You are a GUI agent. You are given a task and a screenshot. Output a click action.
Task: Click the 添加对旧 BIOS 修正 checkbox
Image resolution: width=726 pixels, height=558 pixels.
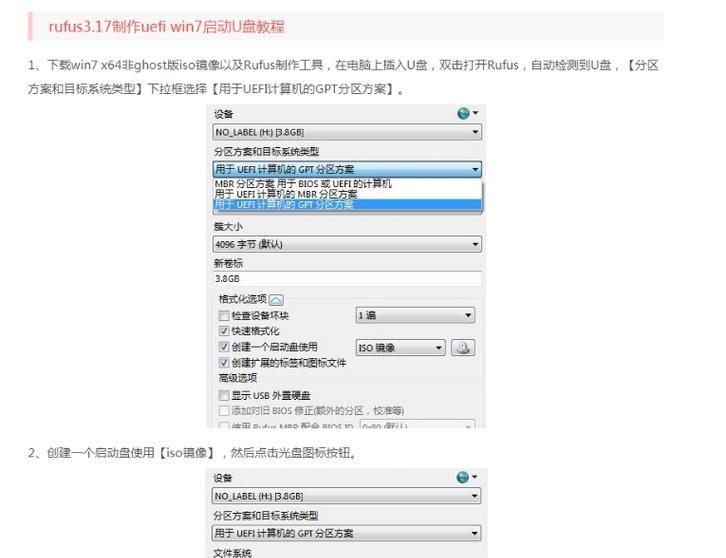(x=224, y=411)
